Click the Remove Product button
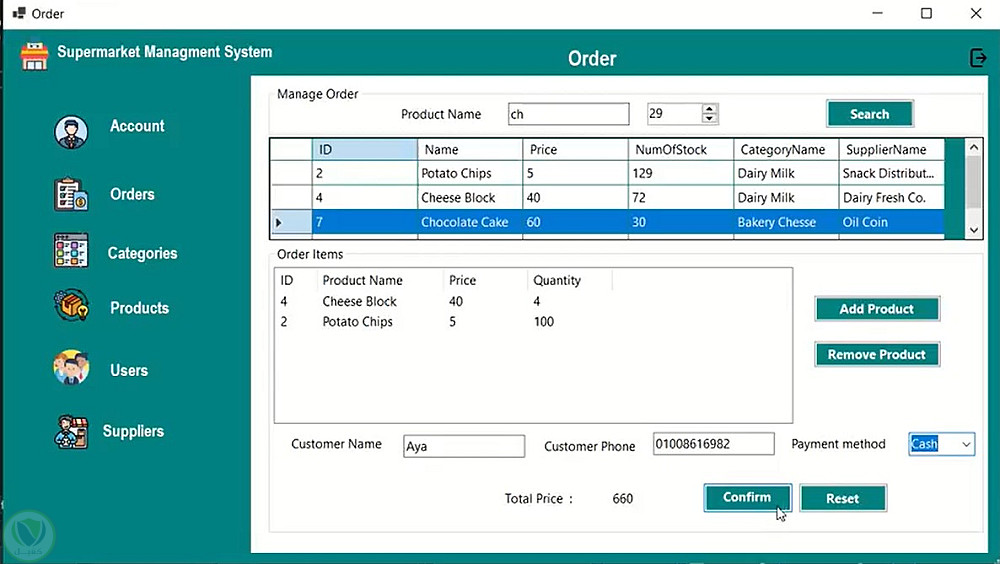This screenshot has width=1000, height=564. point(877,354)
